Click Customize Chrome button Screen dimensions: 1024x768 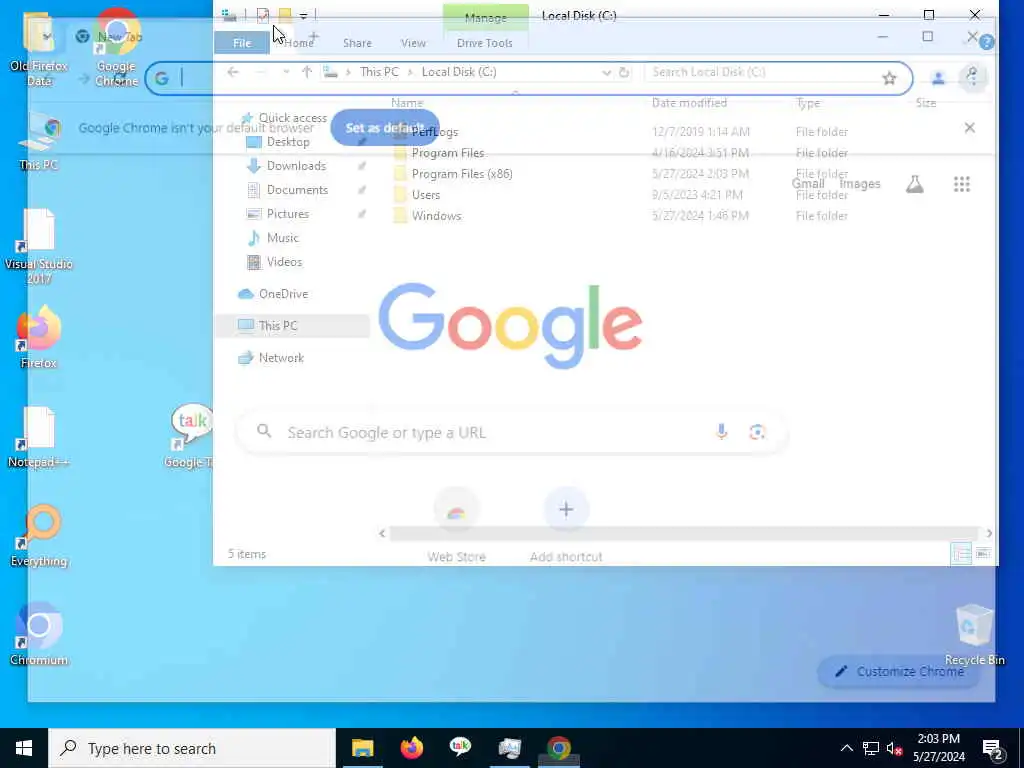[899, 671]
